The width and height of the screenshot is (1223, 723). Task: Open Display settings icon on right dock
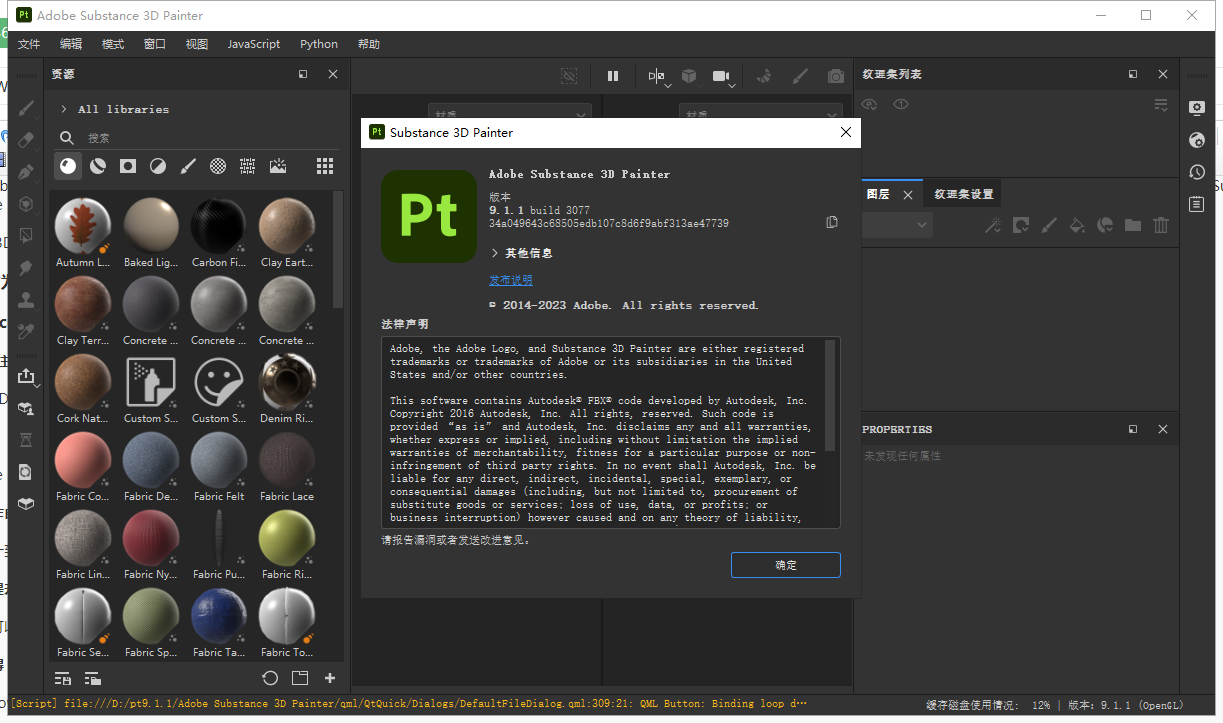coord(1197,107)
